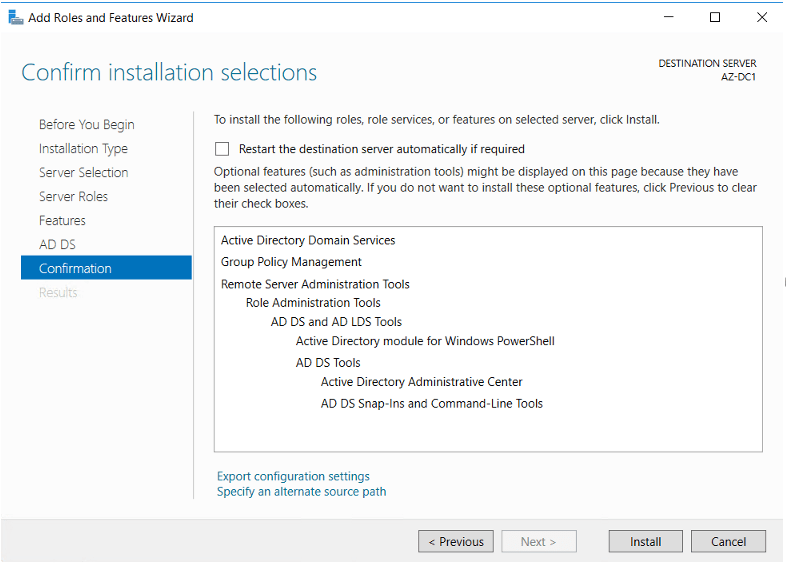
Task: Open Specify an alternate source path link
Action: 301,492
